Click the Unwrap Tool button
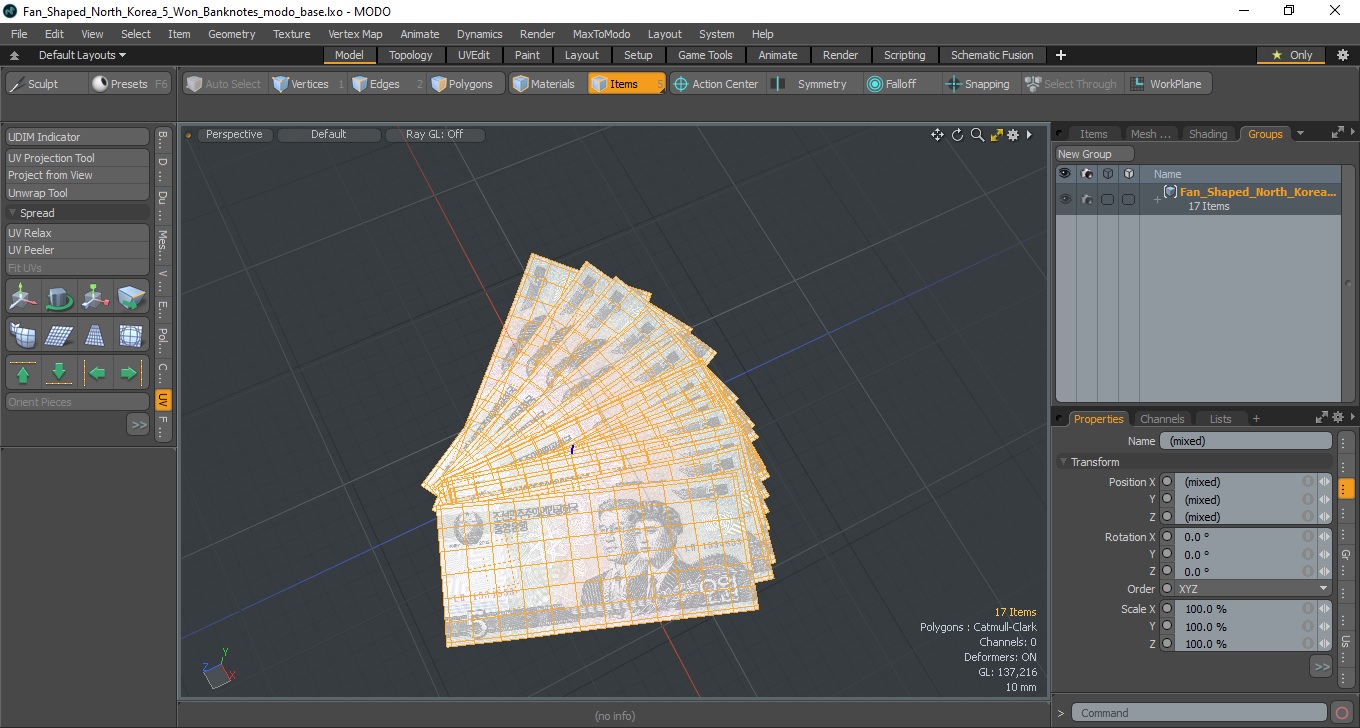The height and width of the screenshot is (728, 1360). tap(78, 193)
